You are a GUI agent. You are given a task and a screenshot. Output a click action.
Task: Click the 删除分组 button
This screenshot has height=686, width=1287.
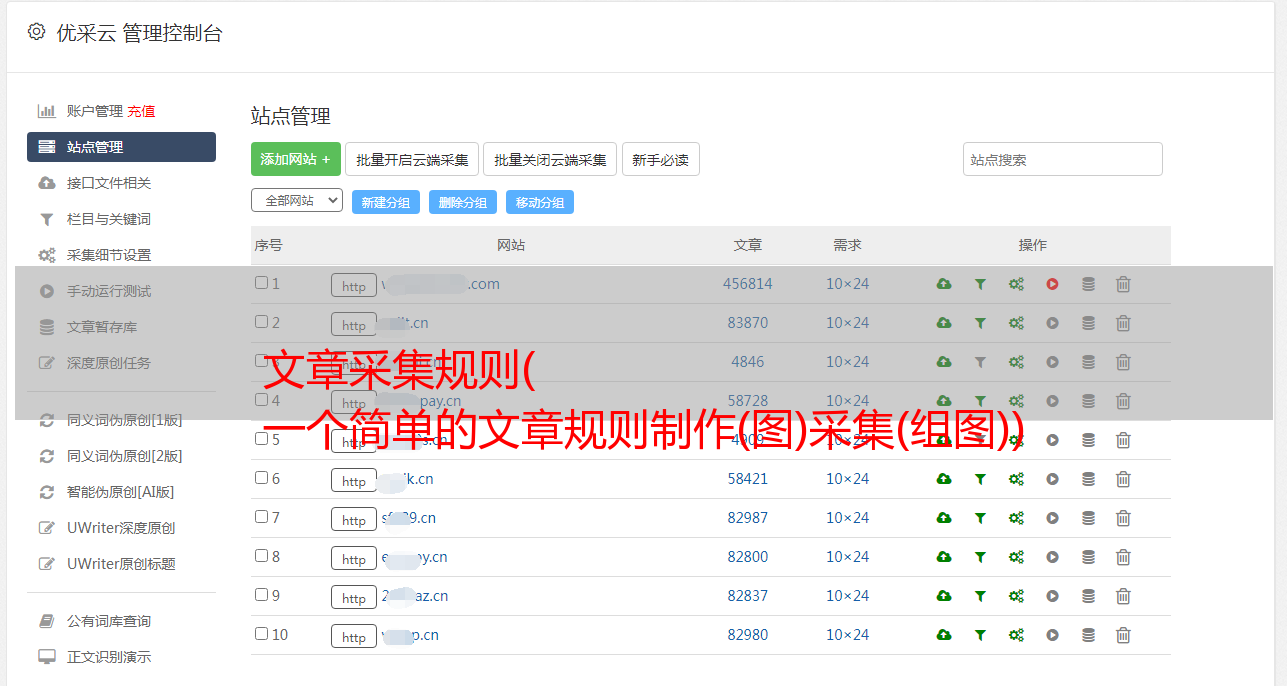(x=463, y=202)
